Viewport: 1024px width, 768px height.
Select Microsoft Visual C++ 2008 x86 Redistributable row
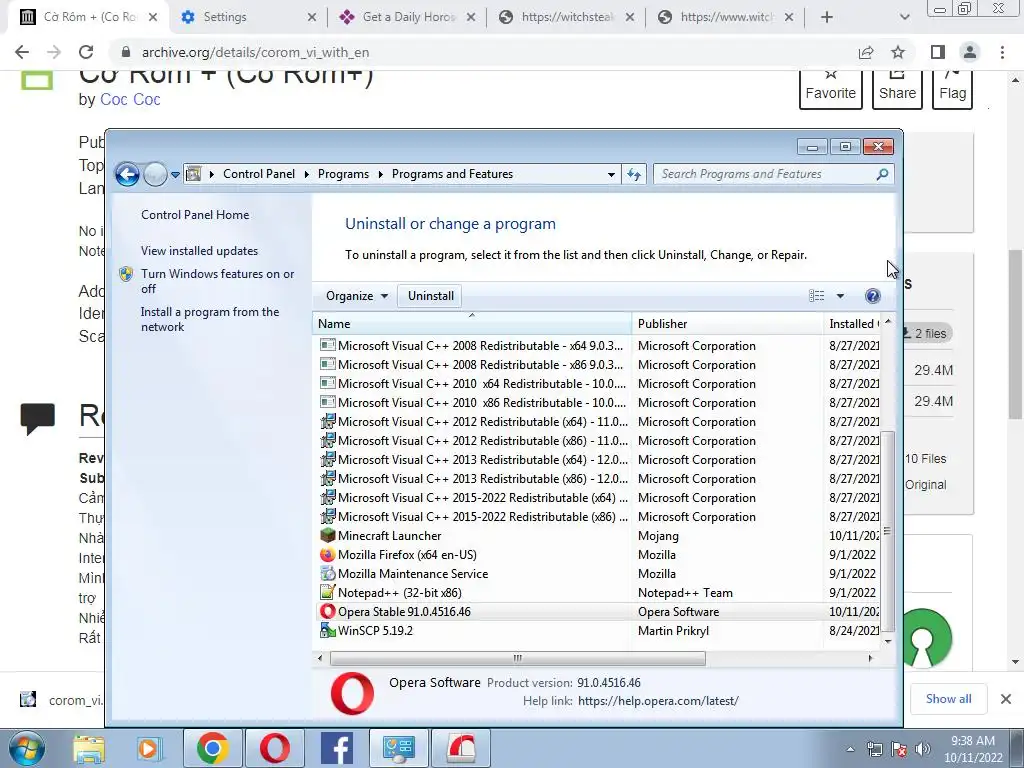click(599, 364)
